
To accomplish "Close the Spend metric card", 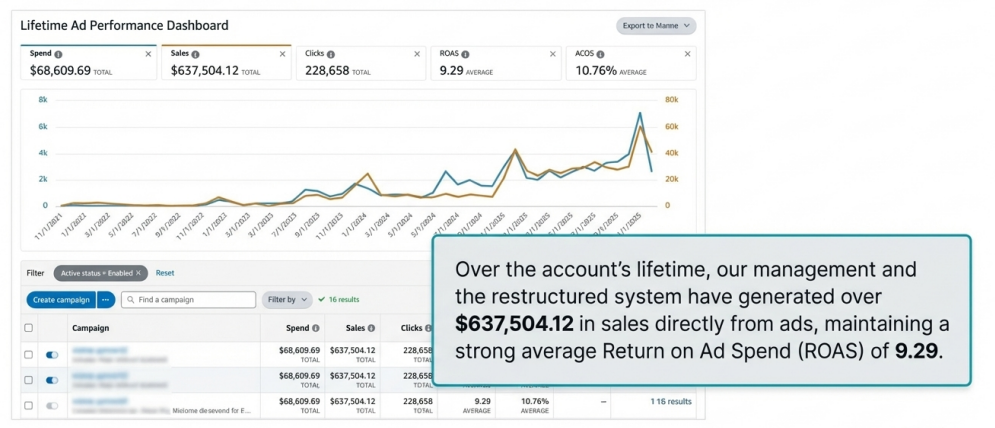I will click(x=149, y=55).
